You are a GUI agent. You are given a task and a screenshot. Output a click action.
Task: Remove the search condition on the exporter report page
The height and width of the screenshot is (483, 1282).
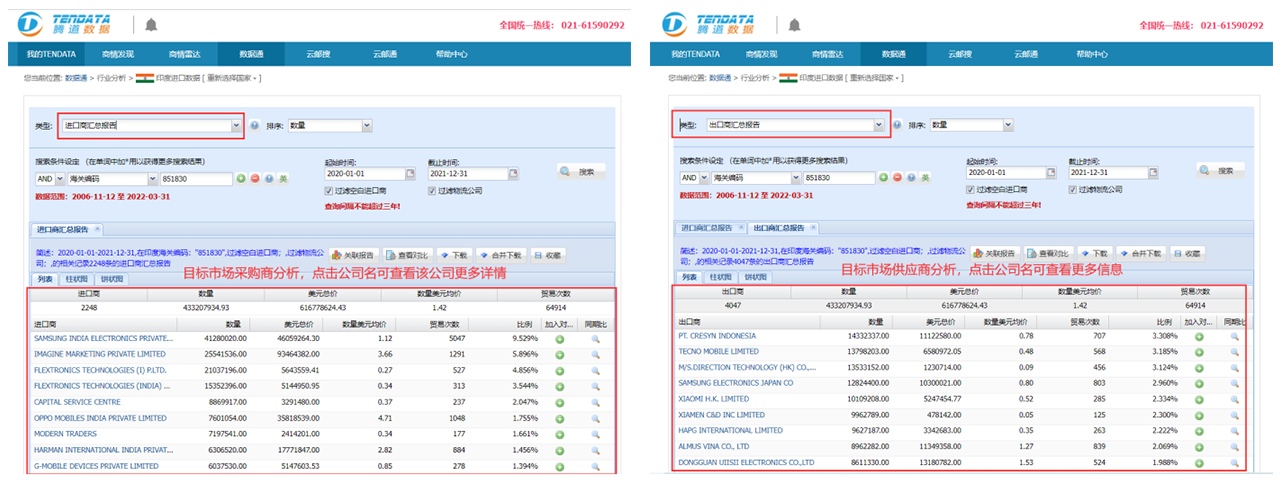tap(898, 178)
